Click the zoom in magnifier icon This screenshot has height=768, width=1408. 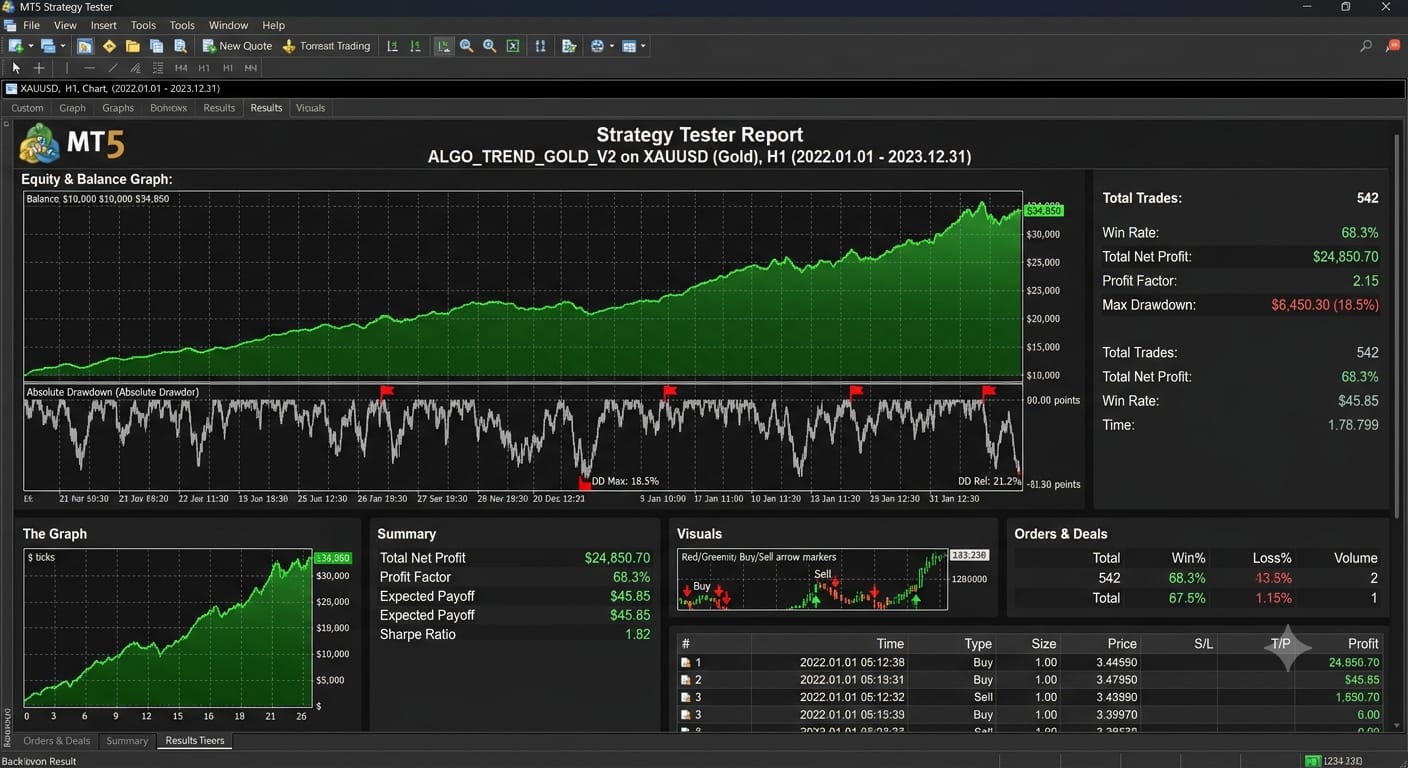(466, 46)
